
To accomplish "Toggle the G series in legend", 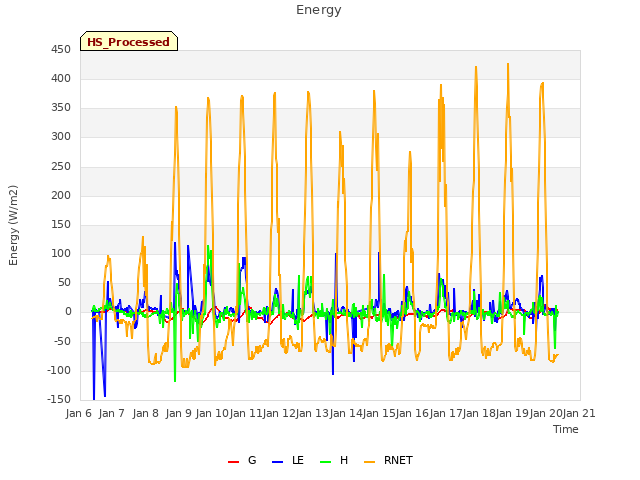I will point(242,461).
